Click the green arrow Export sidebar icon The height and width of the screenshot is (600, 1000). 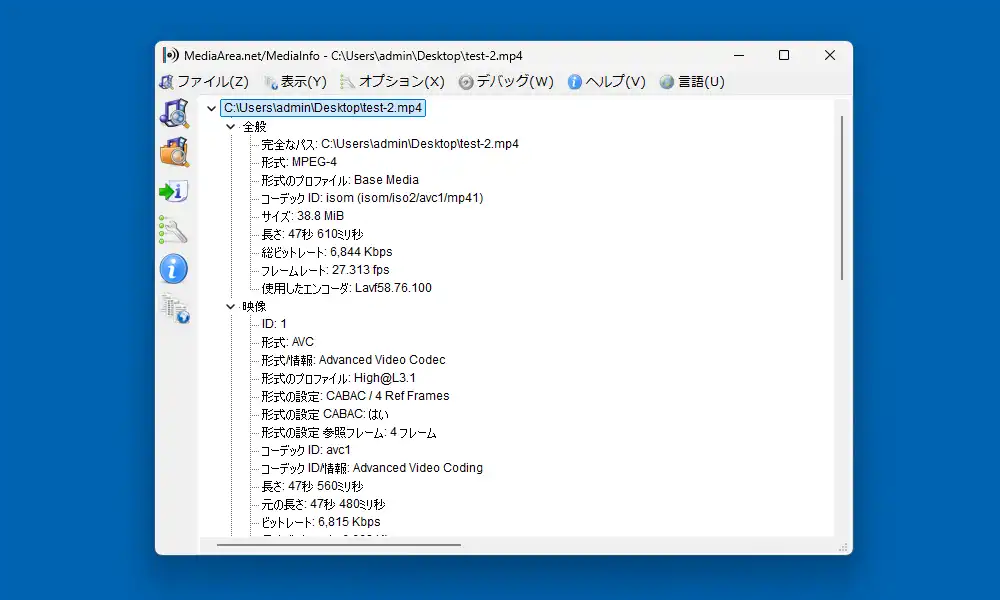173,191
